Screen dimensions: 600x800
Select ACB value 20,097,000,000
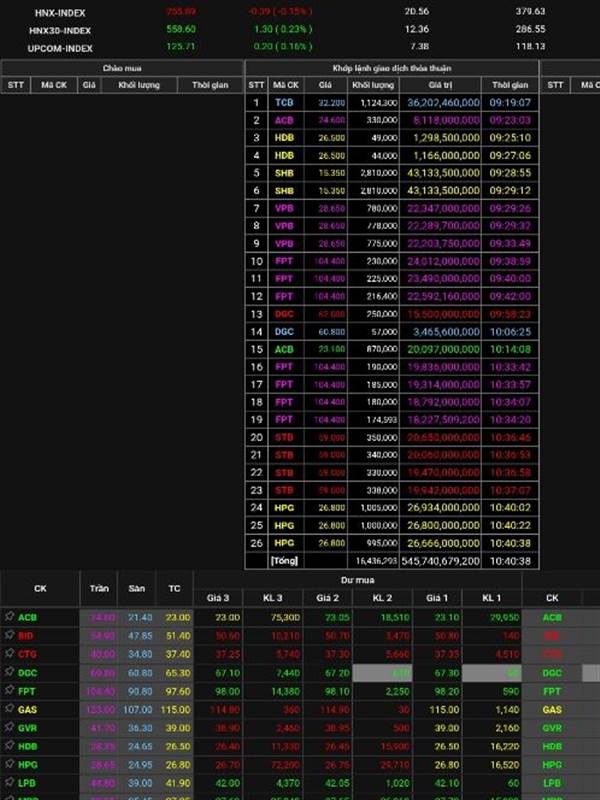point(443,349)
